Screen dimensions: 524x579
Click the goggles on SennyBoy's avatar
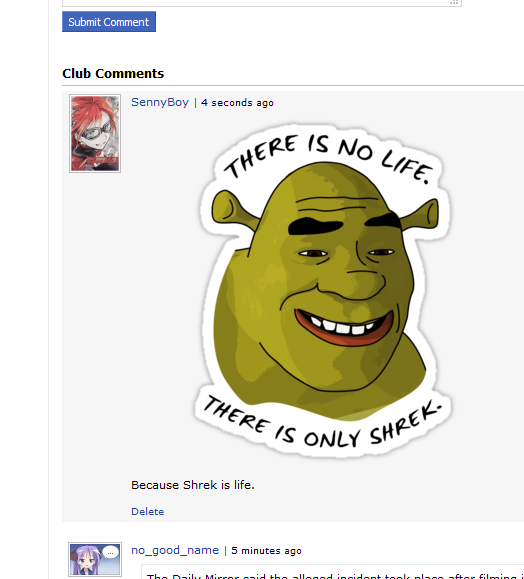97,131
